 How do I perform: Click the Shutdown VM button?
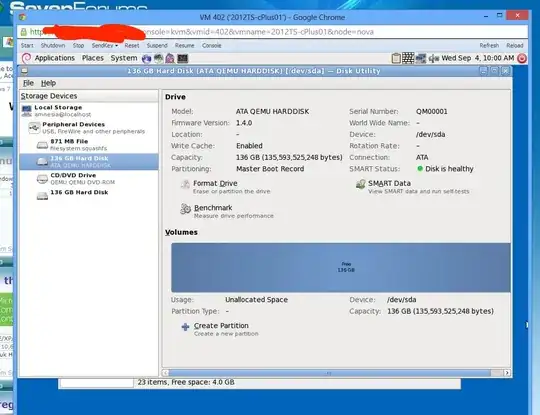tap(53, 45)
